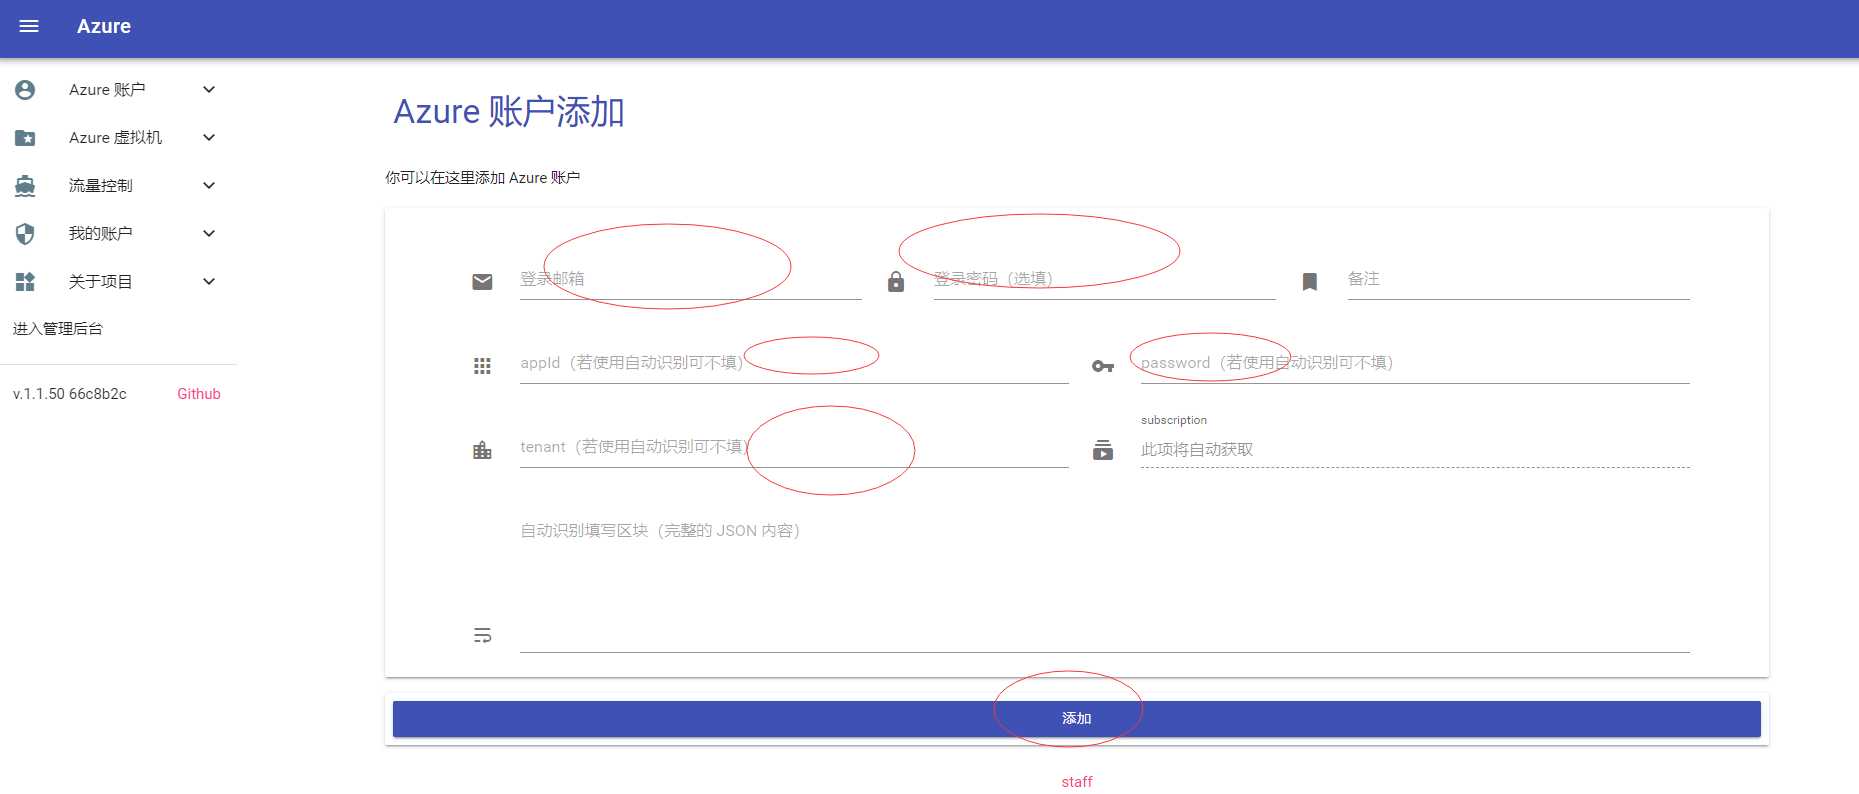Click the Azure 账户添加 page heading

[509, 112]
